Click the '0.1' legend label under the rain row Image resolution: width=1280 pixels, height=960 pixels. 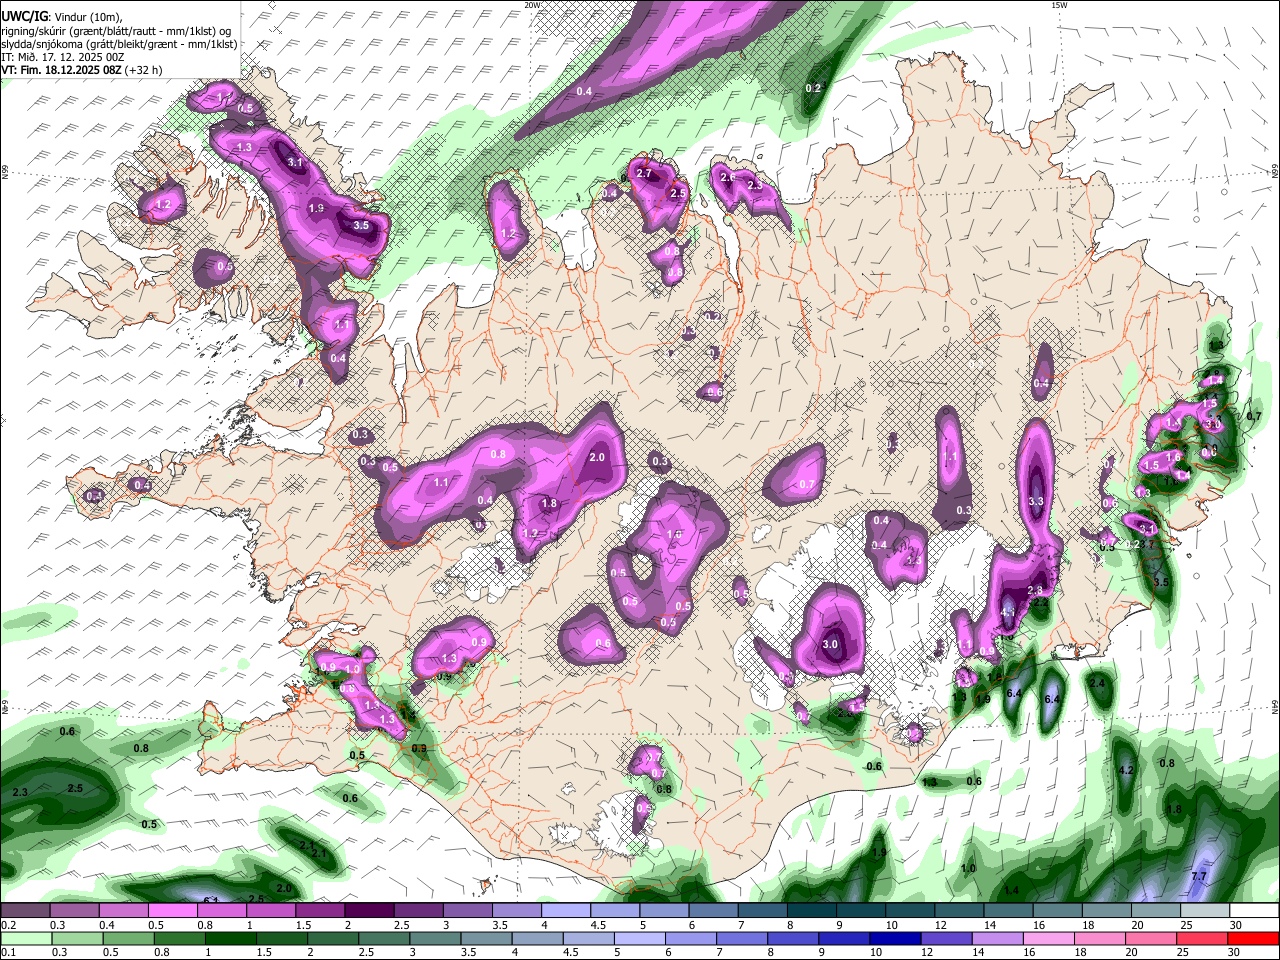8,953
